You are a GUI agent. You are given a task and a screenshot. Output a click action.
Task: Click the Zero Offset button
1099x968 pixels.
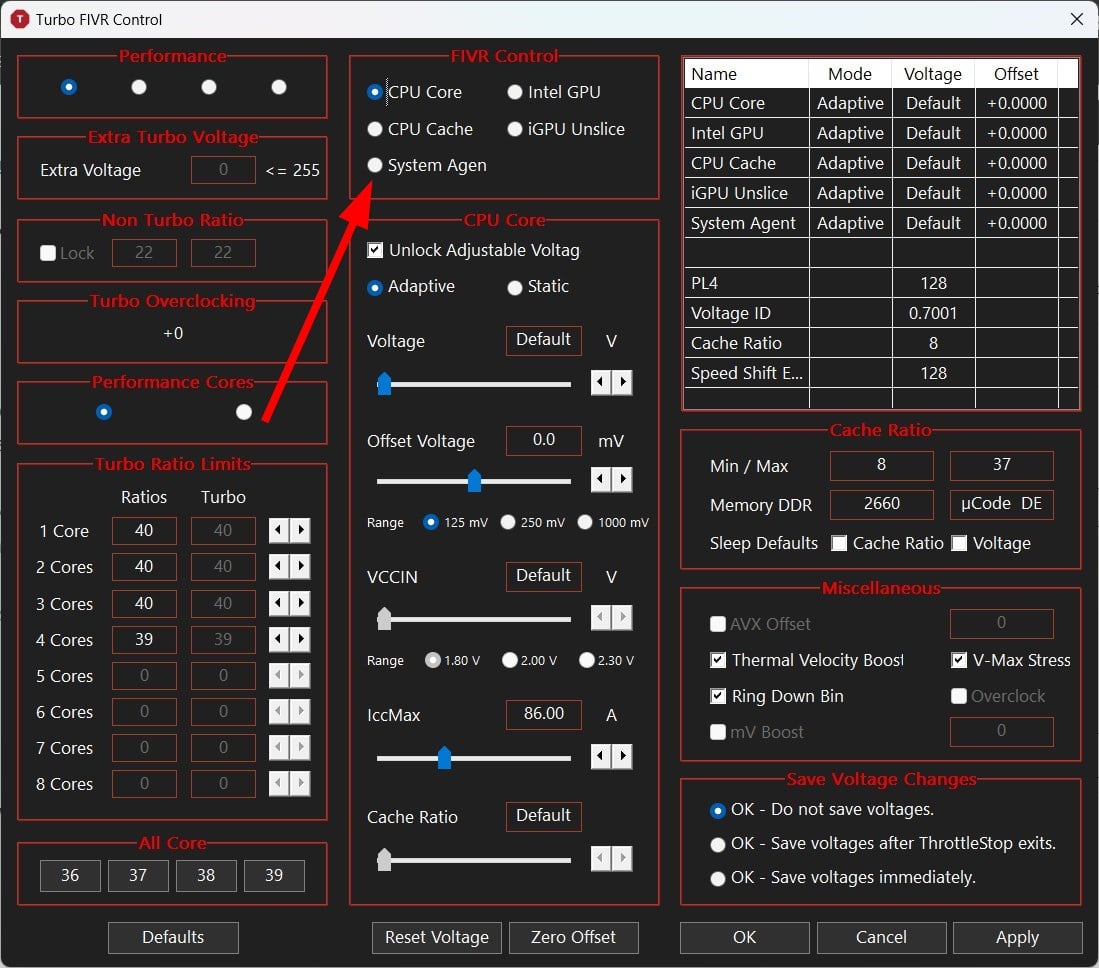pyautogui.click(x=573, y=937)
